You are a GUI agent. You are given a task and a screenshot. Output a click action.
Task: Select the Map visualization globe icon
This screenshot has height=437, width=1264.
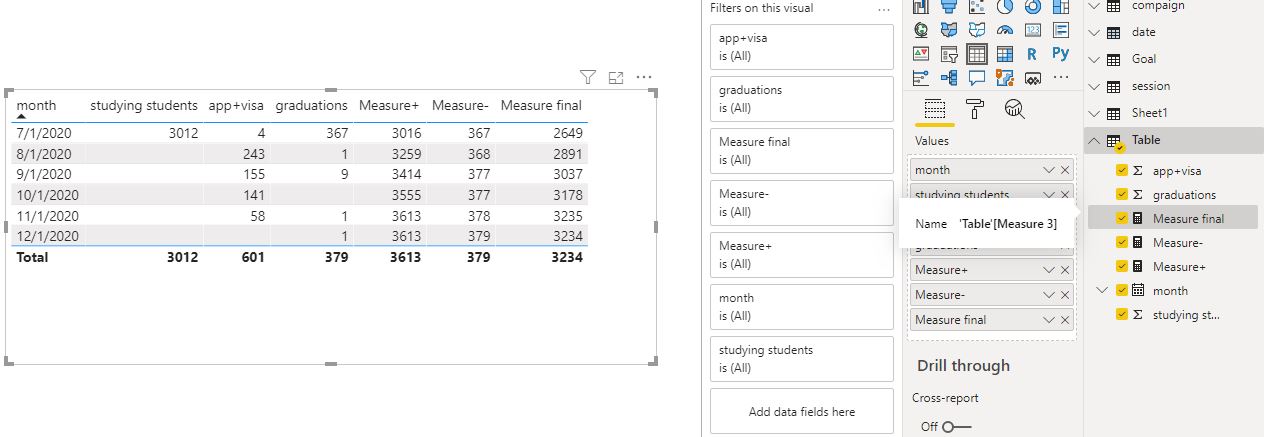click(x=921, y=30)
